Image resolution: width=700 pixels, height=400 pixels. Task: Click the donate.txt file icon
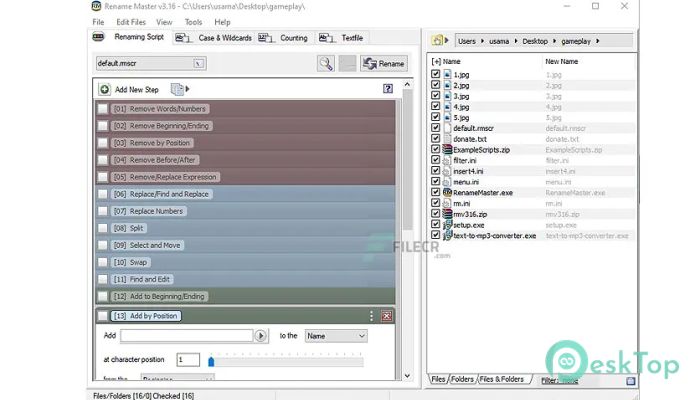[447, 139]
